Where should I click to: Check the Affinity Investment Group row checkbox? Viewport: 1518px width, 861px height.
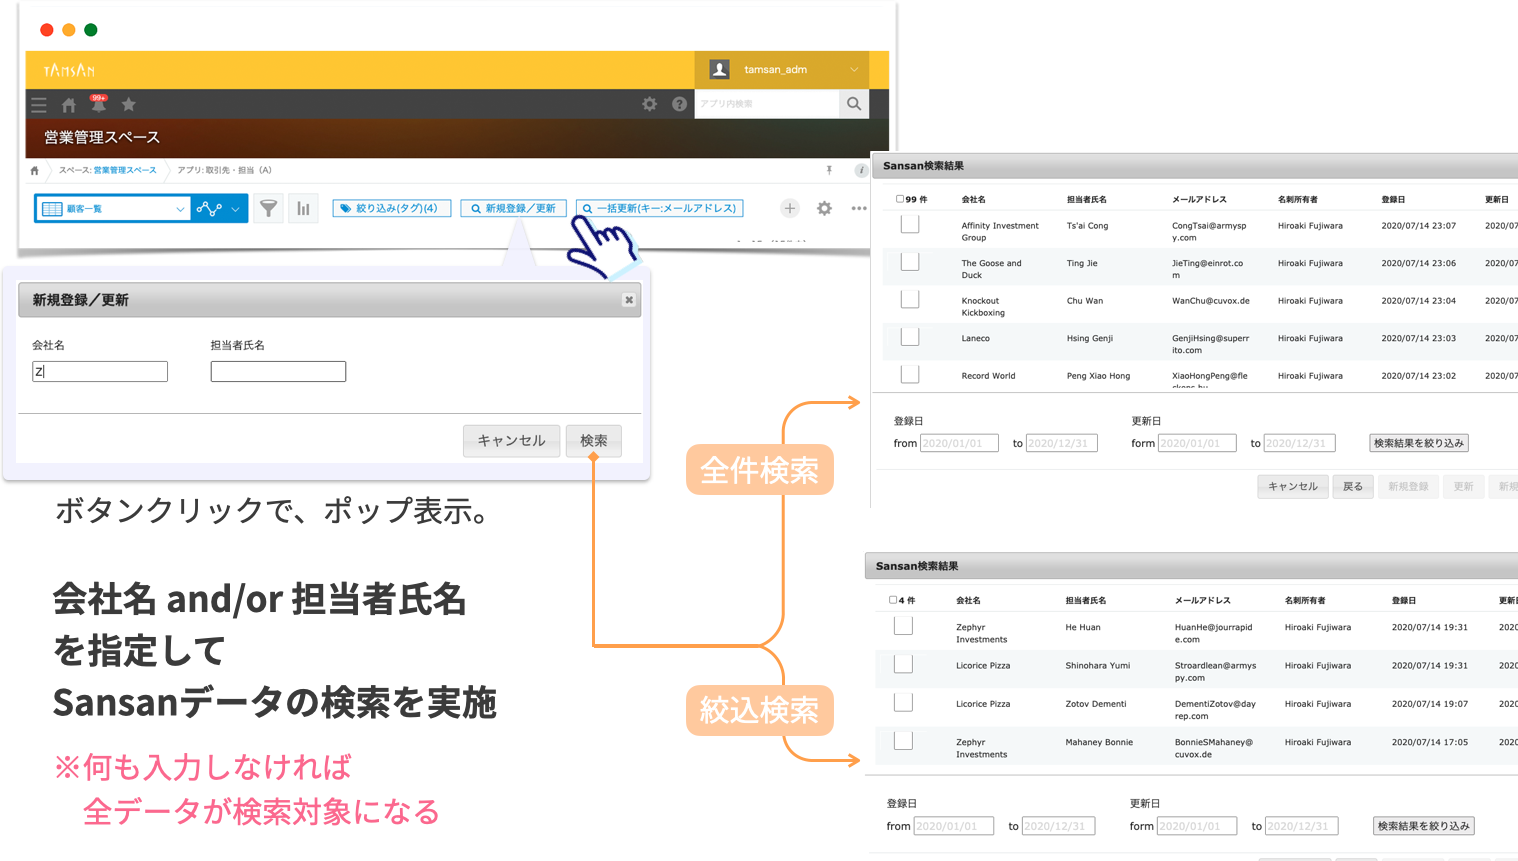tap(910, 225)
